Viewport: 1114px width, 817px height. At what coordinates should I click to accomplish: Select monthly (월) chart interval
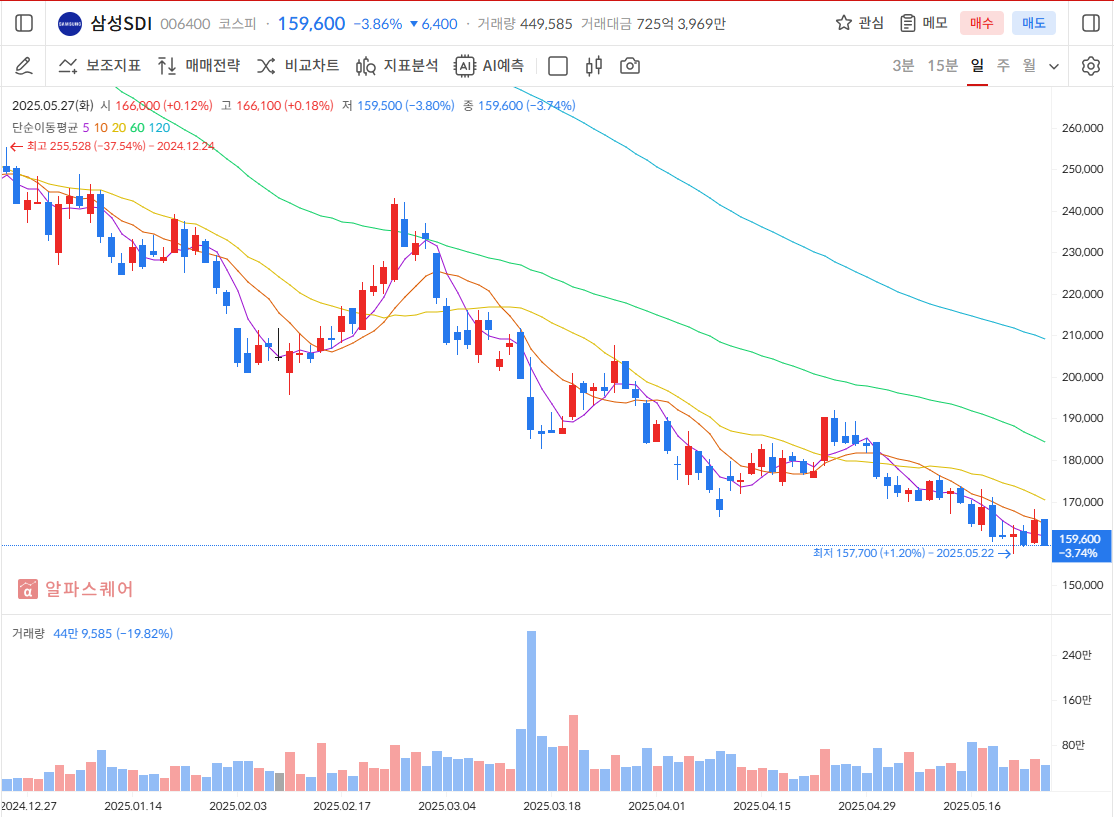click(1029, 66)
